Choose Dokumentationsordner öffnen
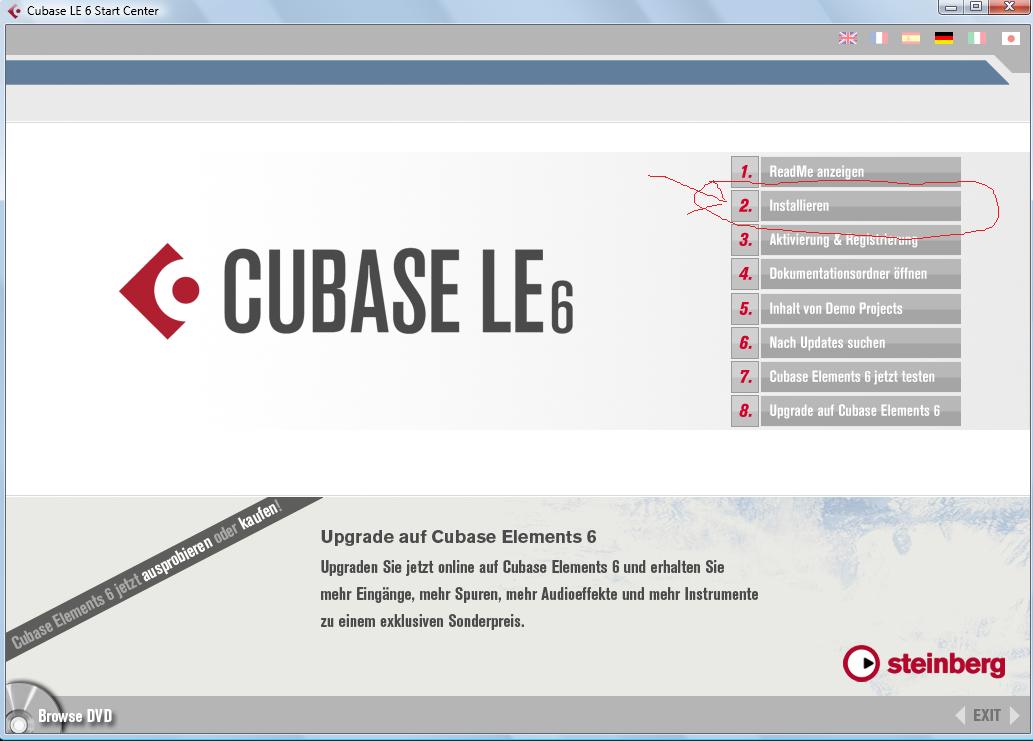1033x741 pixels. 860,274
